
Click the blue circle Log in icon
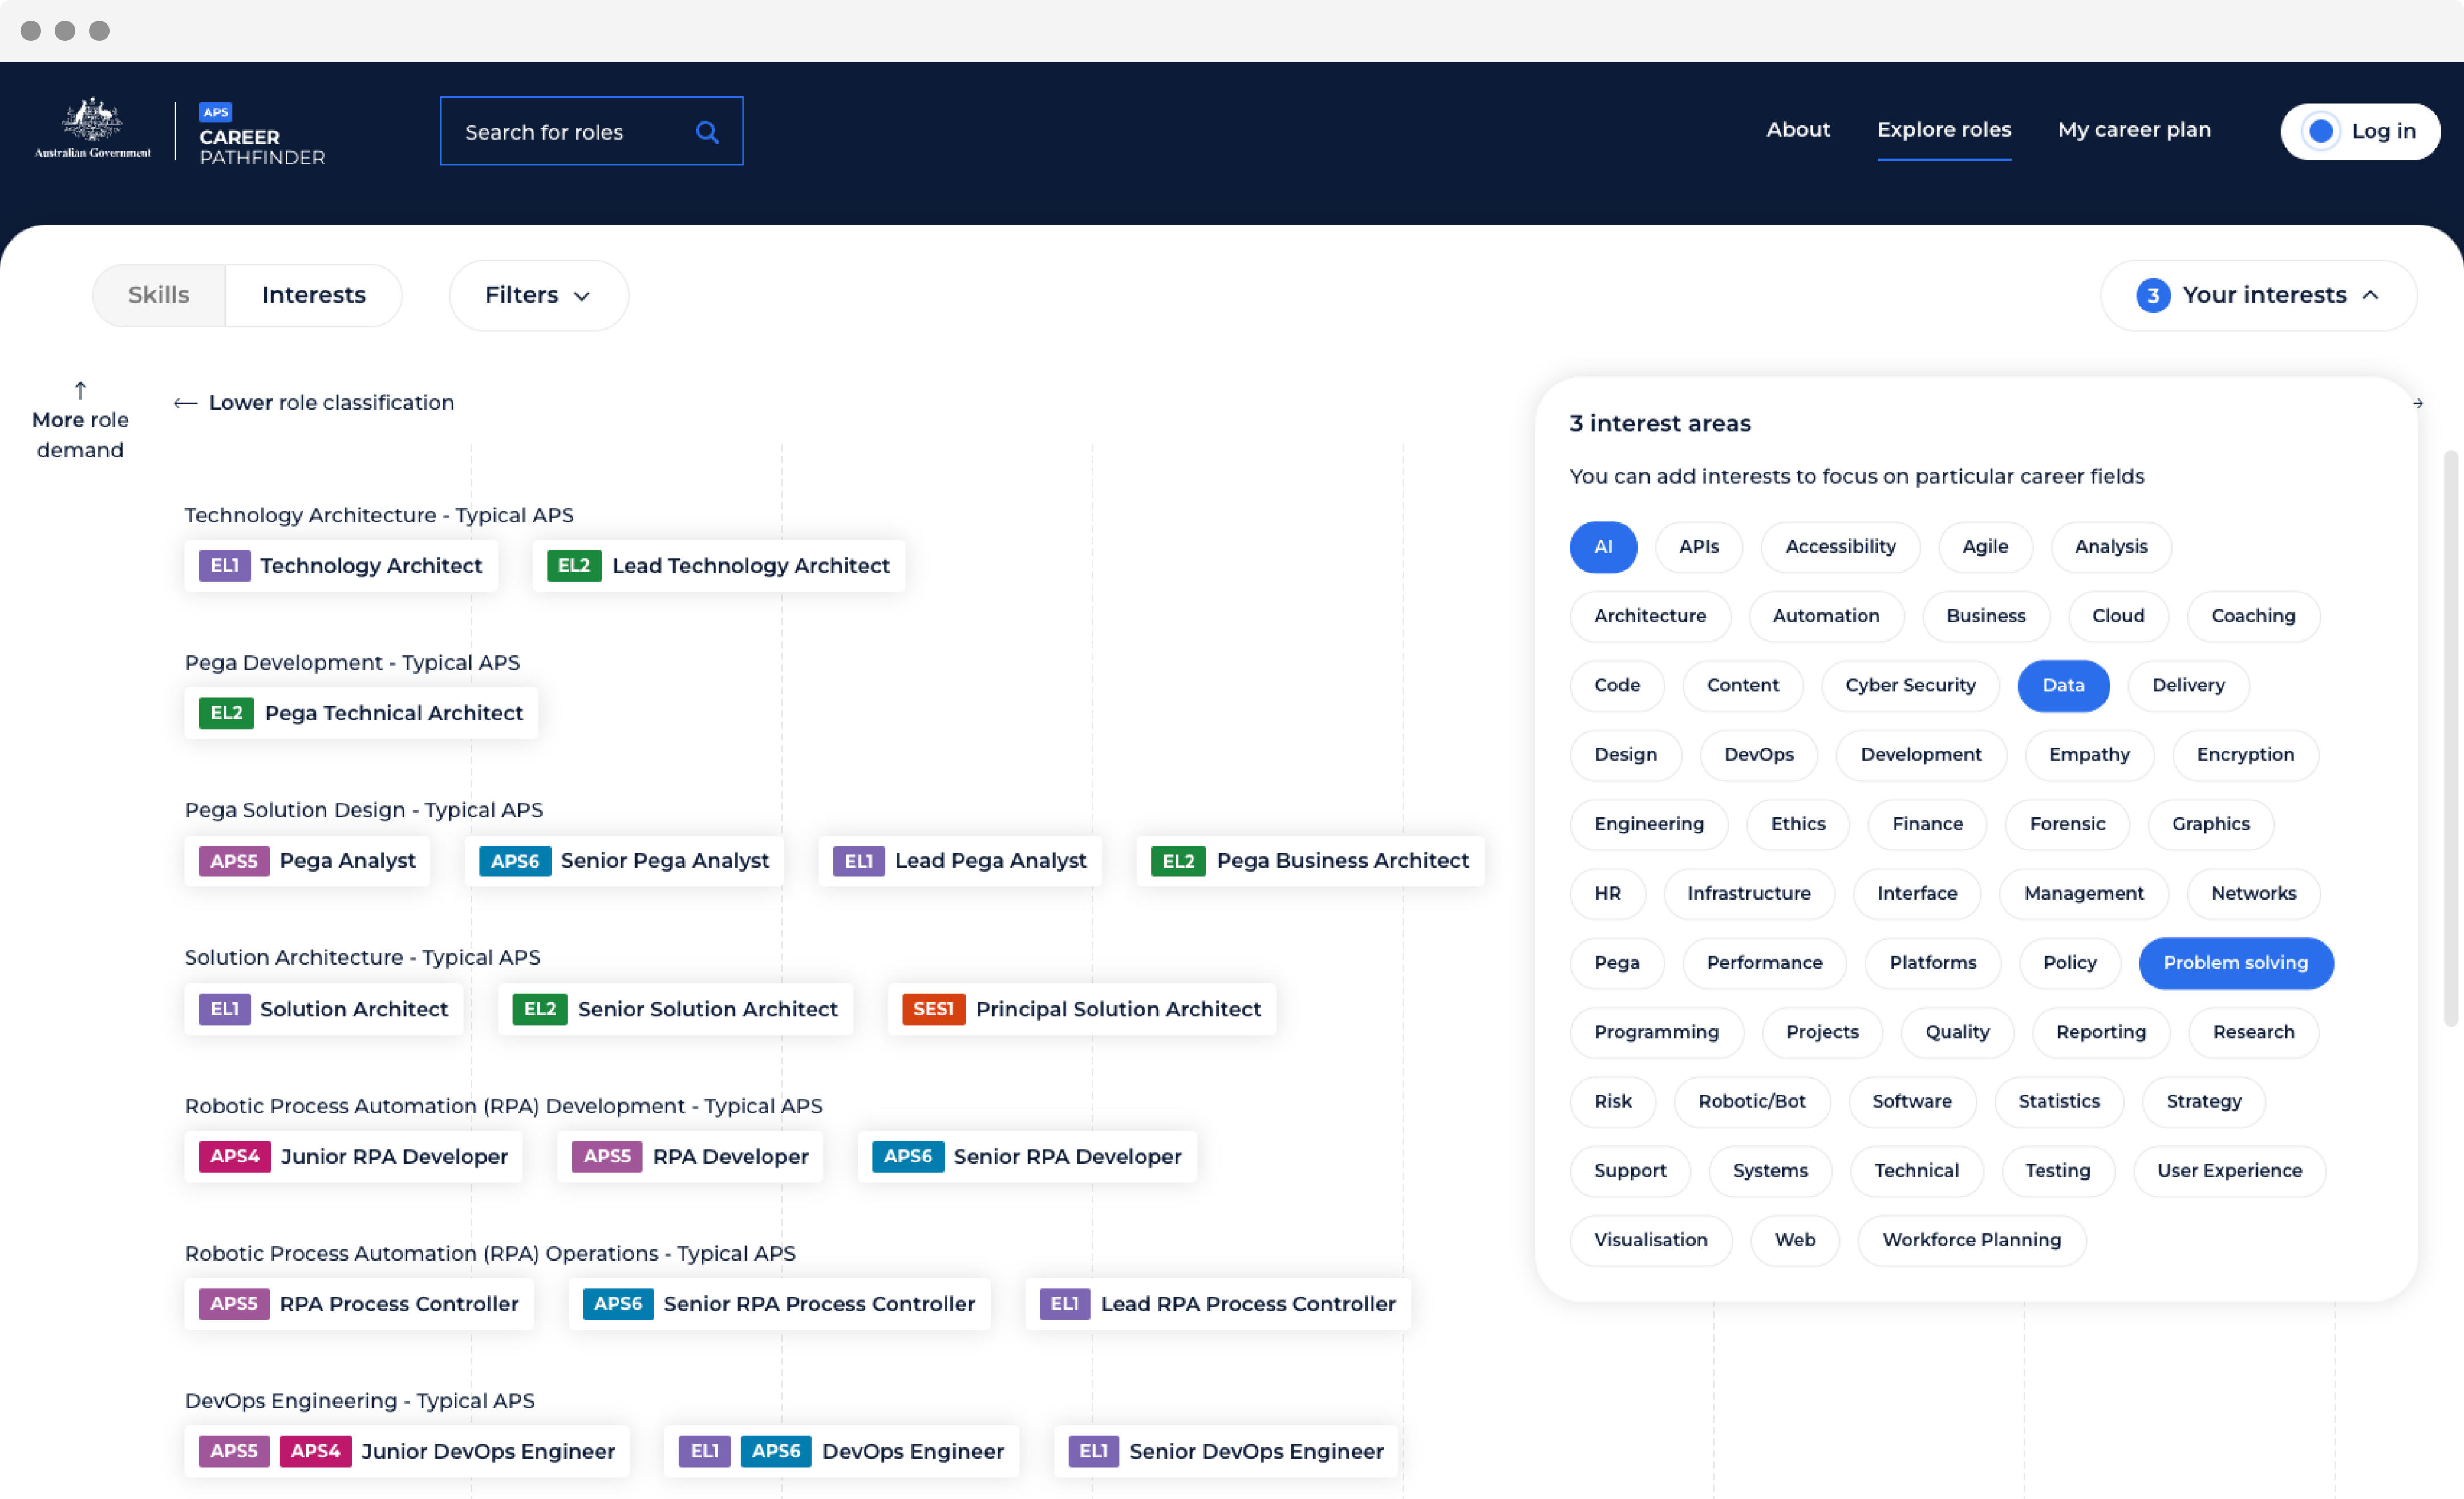[2320, 131]
